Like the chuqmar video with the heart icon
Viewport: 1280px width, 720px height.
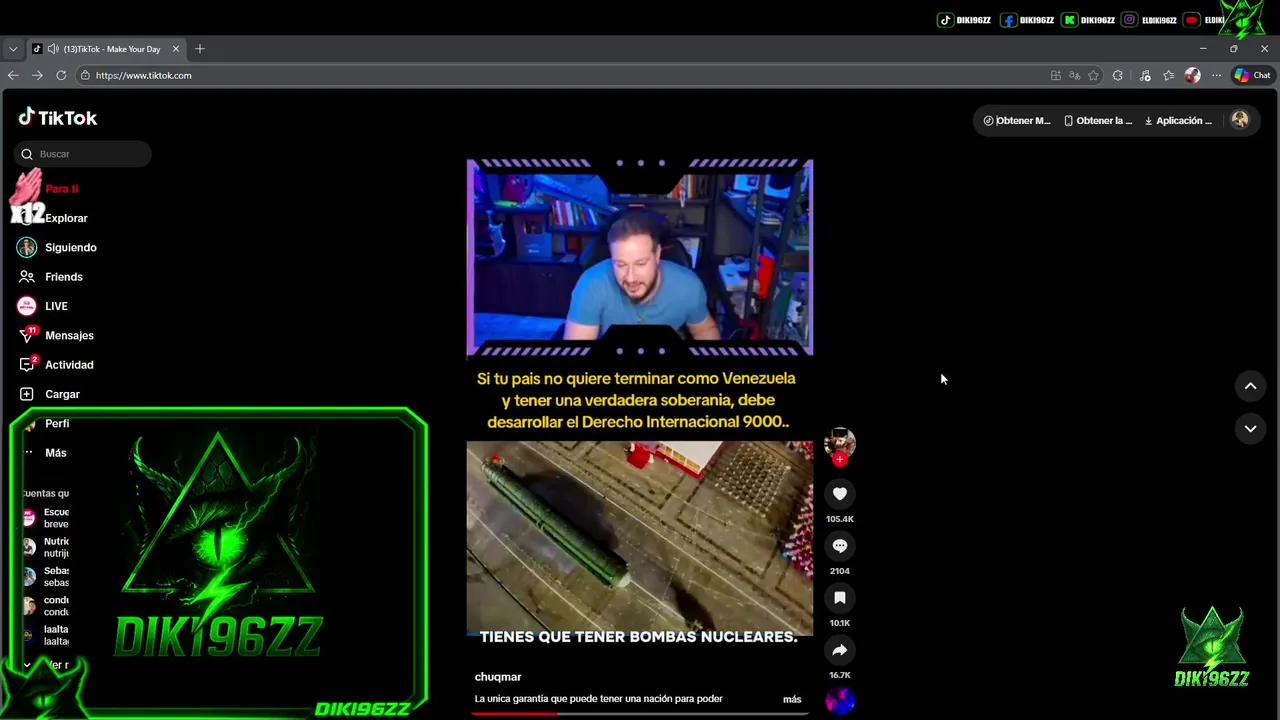[839, 494]
